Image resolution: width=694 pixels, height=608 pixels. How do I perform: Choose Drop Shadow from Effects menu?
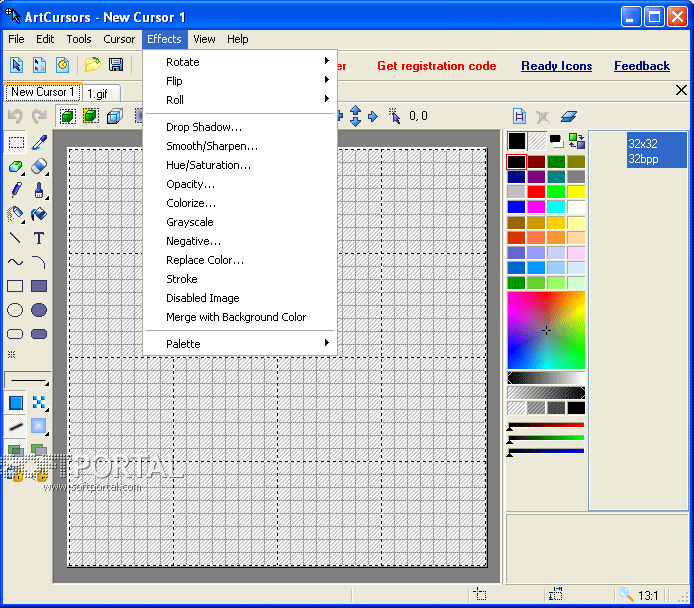240,127
